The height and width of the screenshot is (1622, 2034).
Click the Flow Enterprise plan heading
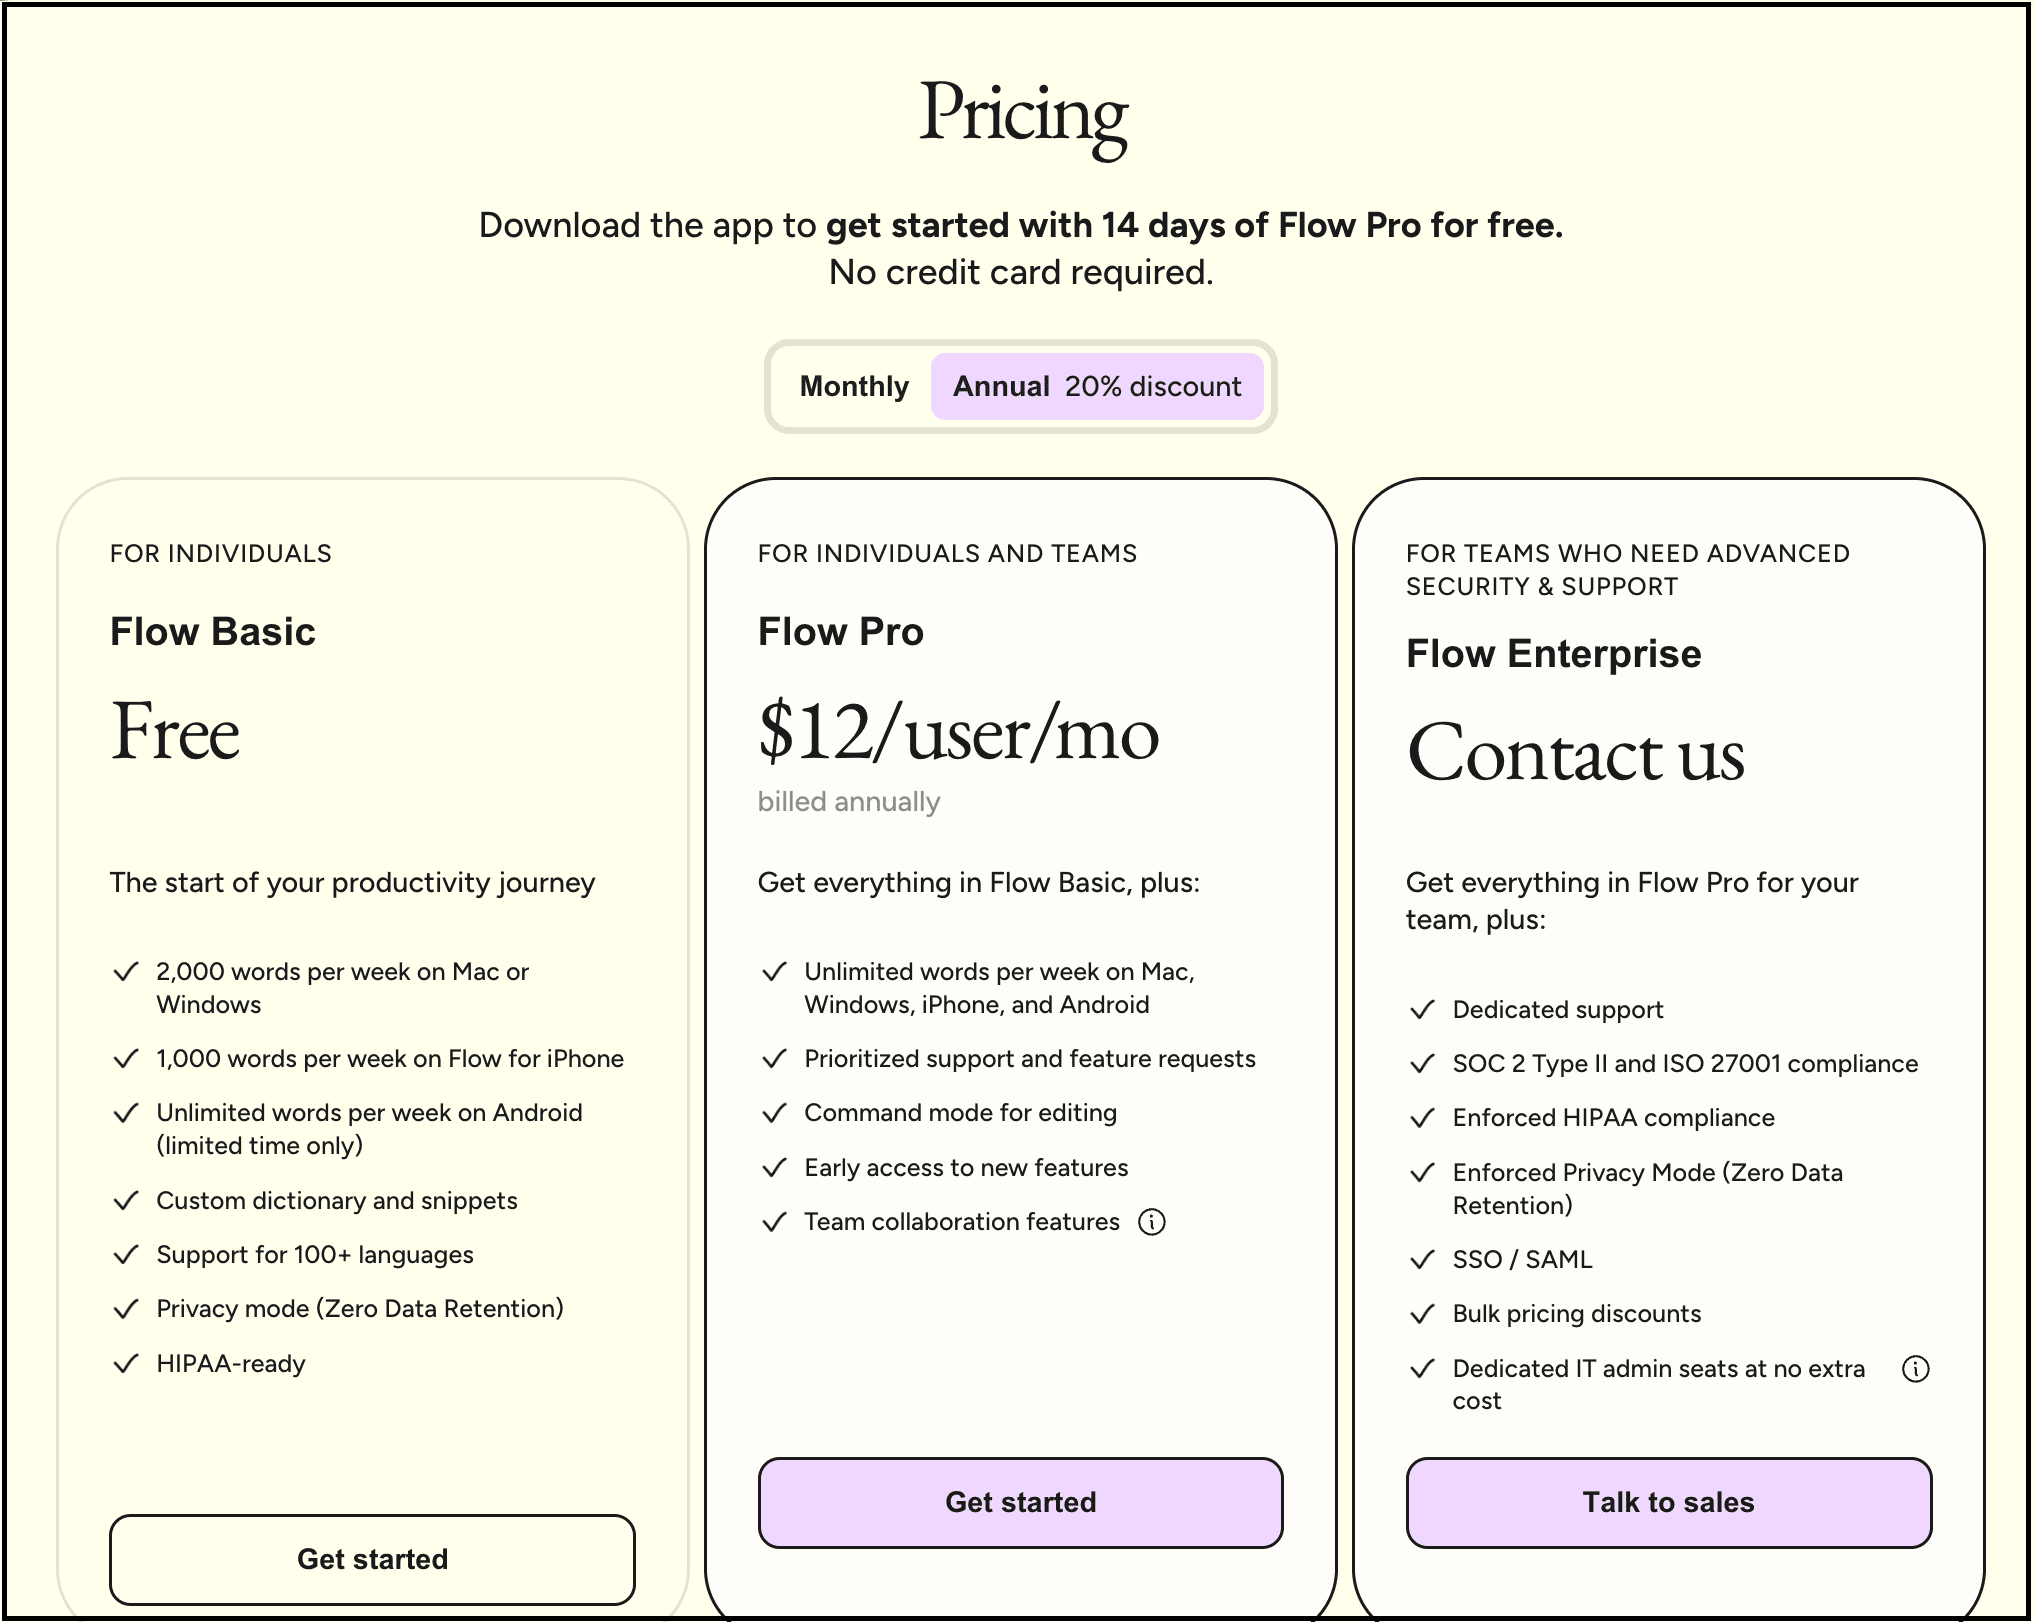[x=1553, y=654]
